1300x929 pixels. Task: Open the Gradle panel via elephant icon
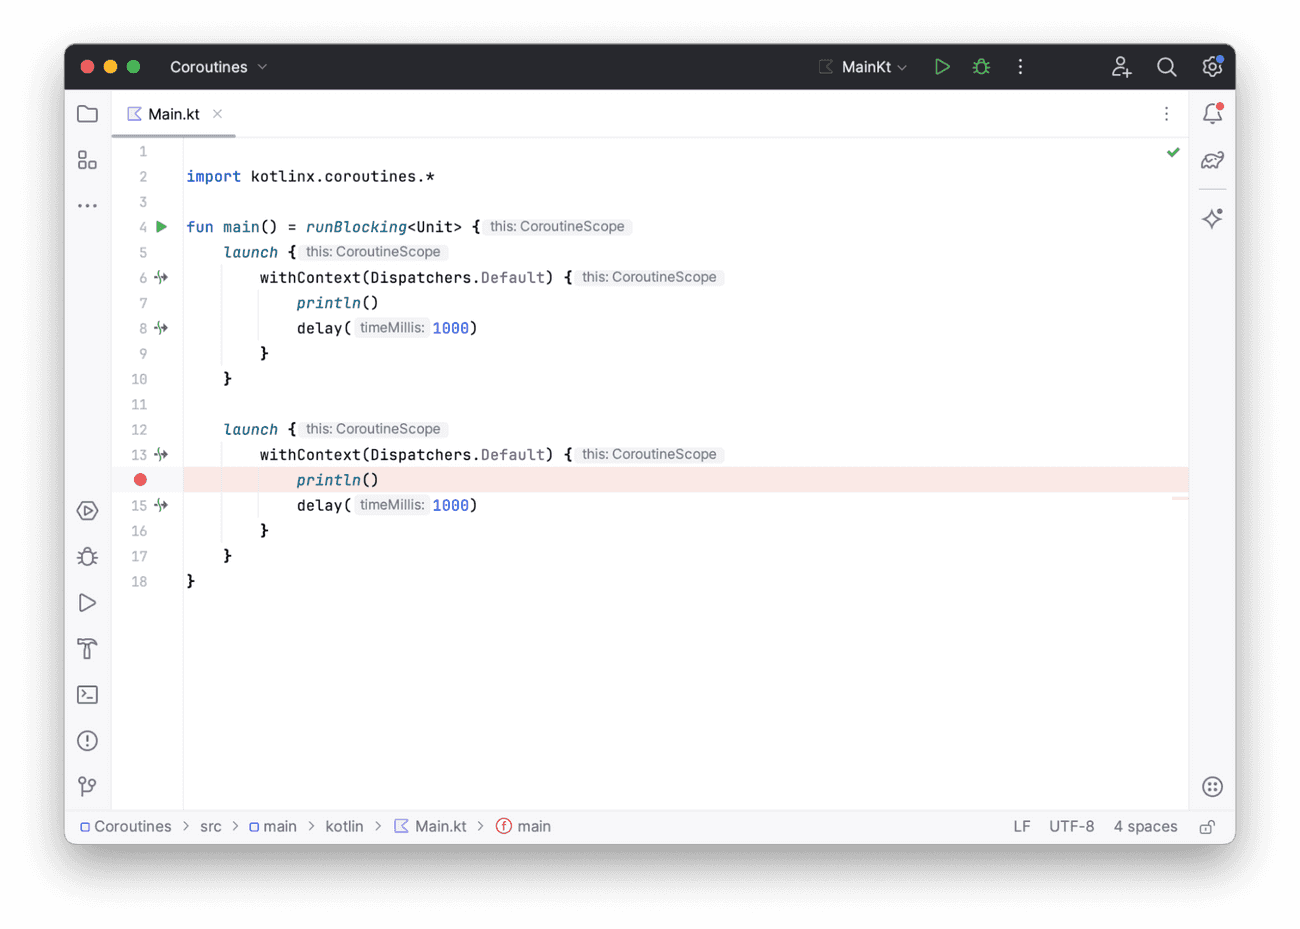point(1212,160)
